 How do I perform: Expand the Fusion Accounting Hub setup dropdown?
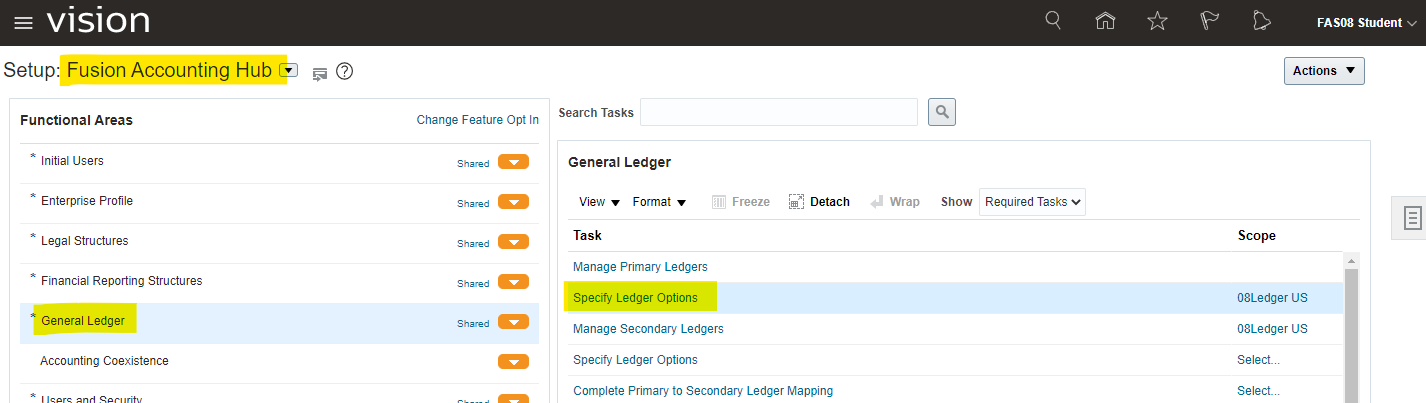tap(289, 71)
